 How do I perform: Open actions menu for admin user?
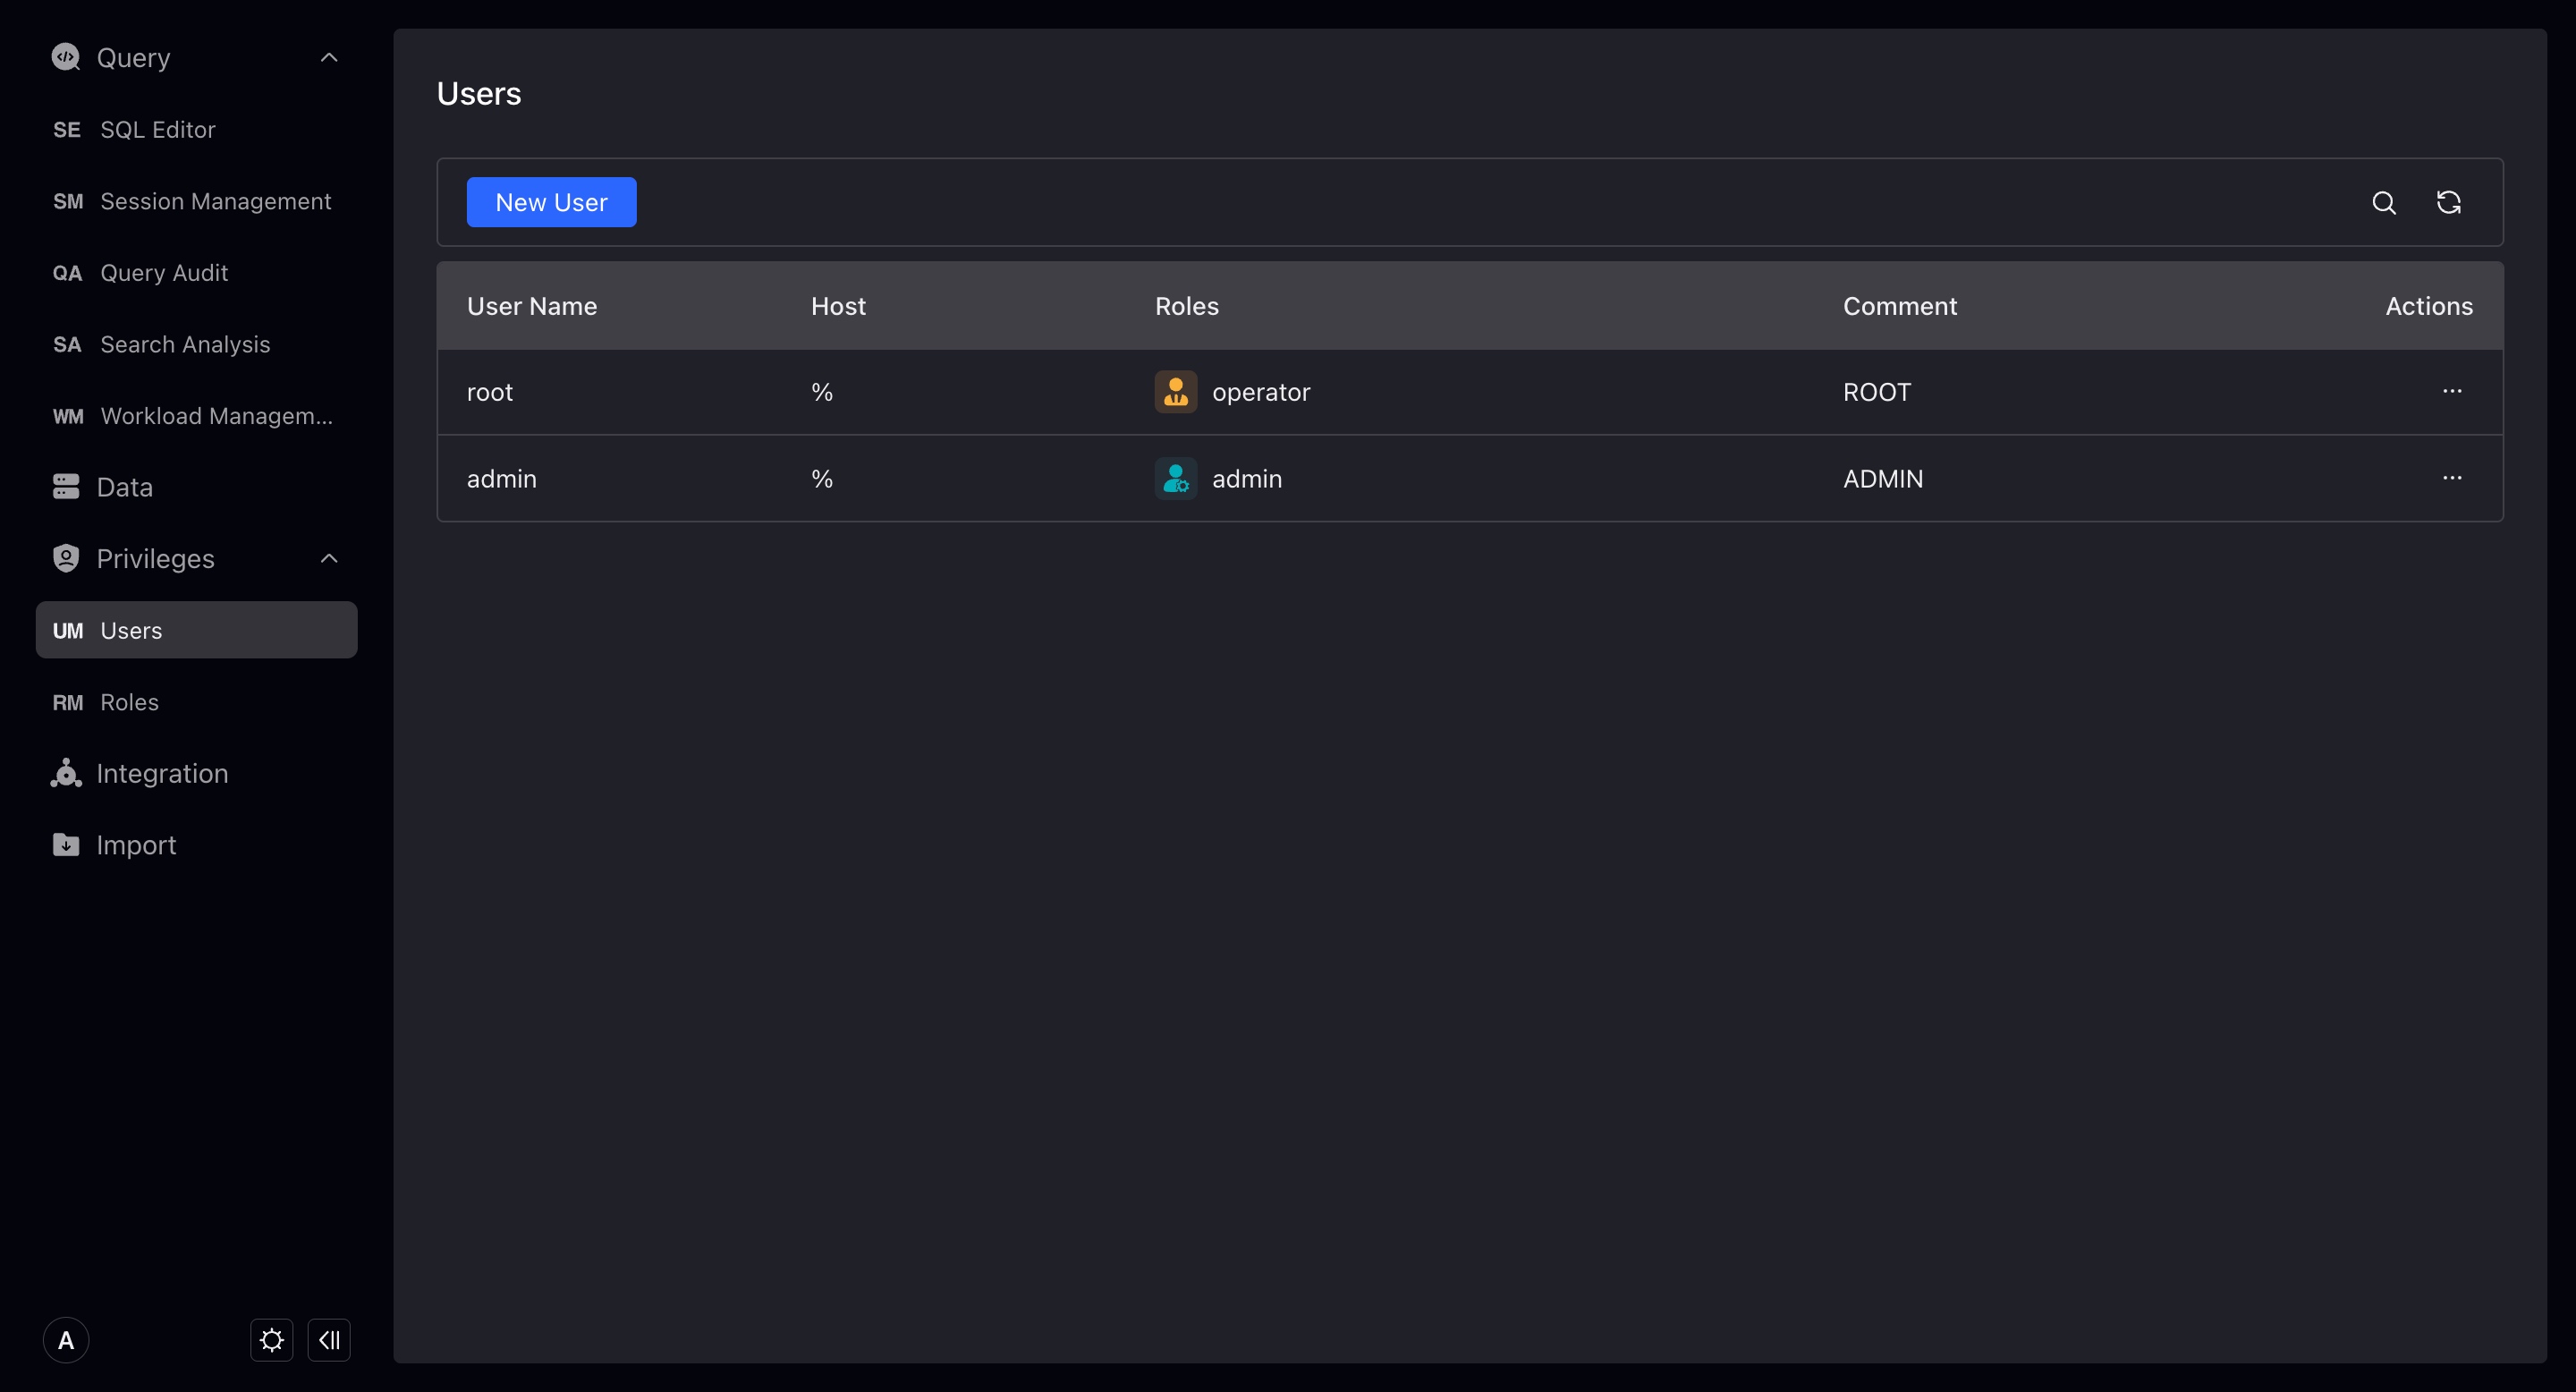coord(2451,478)
